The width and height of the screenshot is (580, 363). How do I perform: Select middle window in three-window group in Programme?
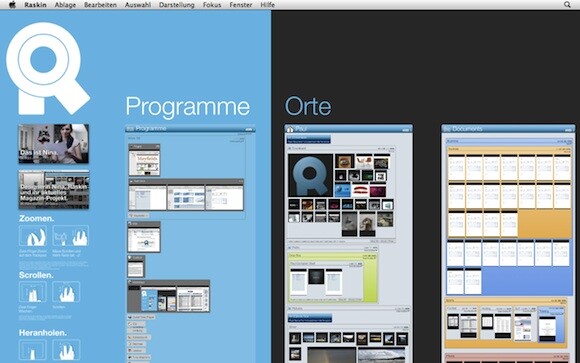(186, 198)
